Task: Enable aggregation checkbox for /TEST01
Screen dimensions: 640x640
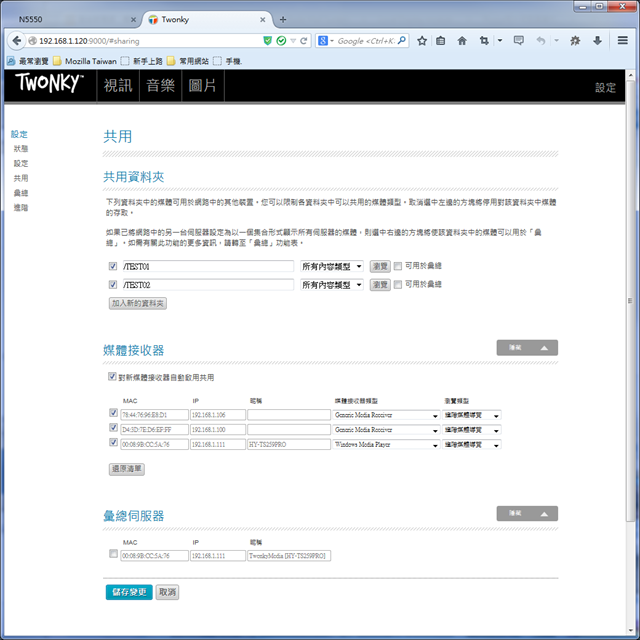Action: pos(398,266)
